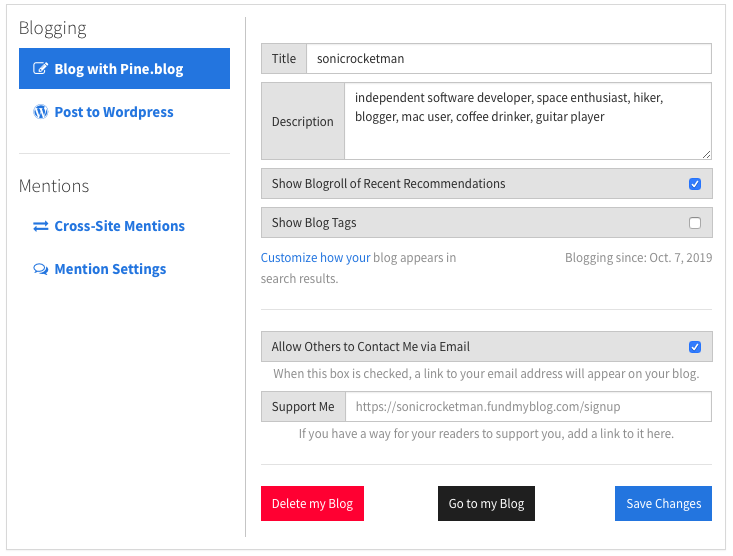Click Go to my Blog button
The width and height of the screenshot is (733, 556).
click(x=486, y=504)
